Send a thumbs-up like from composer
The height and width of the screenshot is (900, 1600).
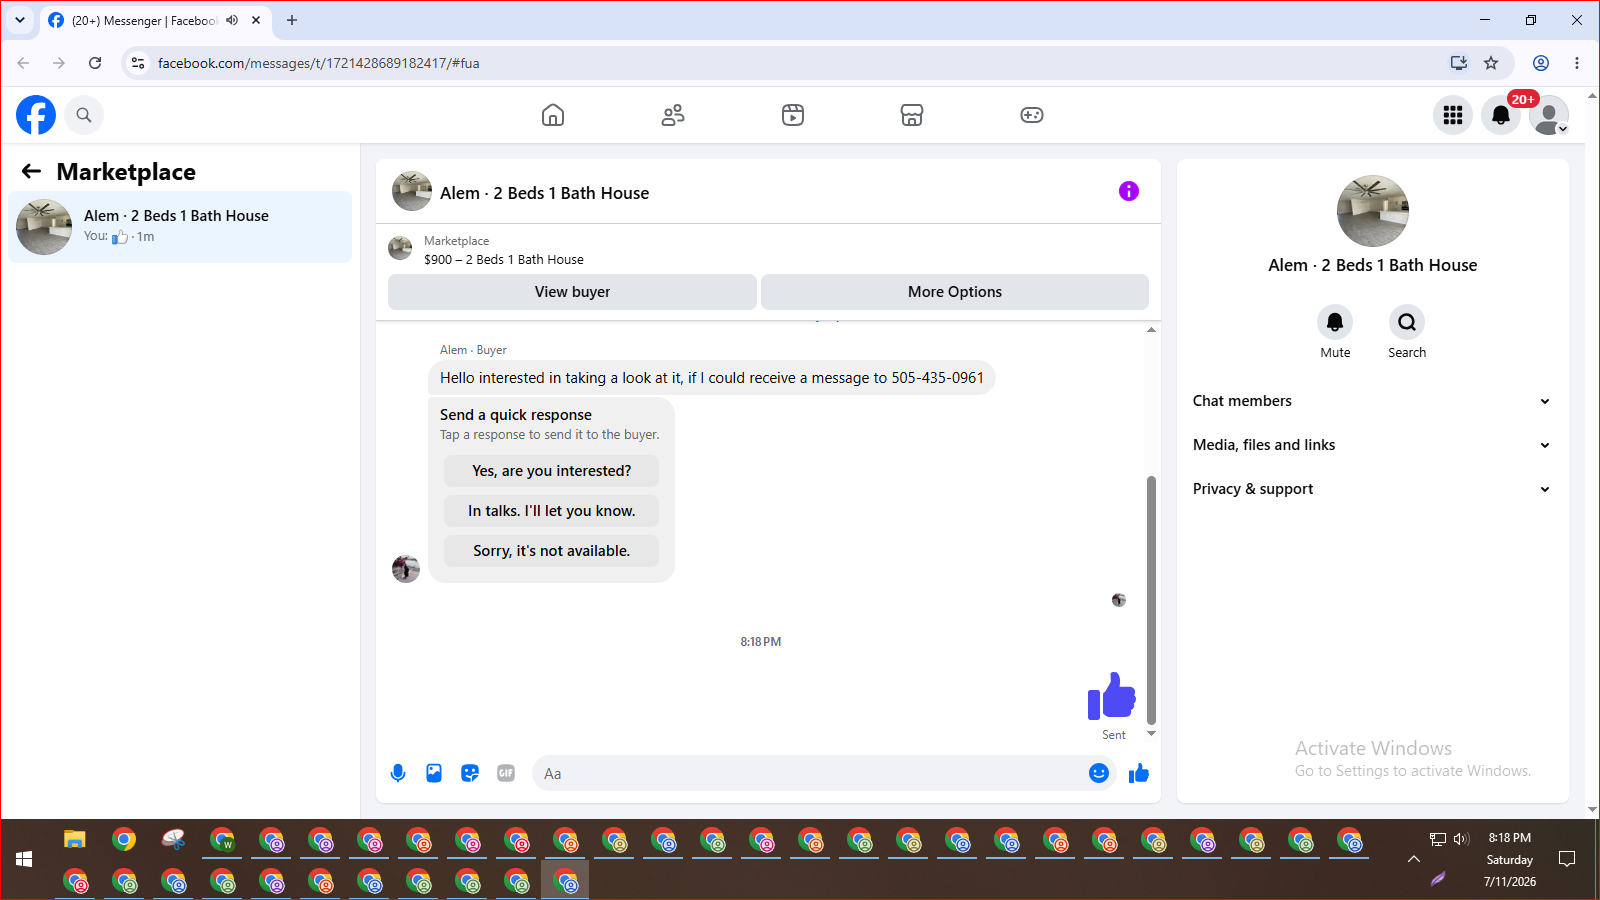tap(1139, 773)
